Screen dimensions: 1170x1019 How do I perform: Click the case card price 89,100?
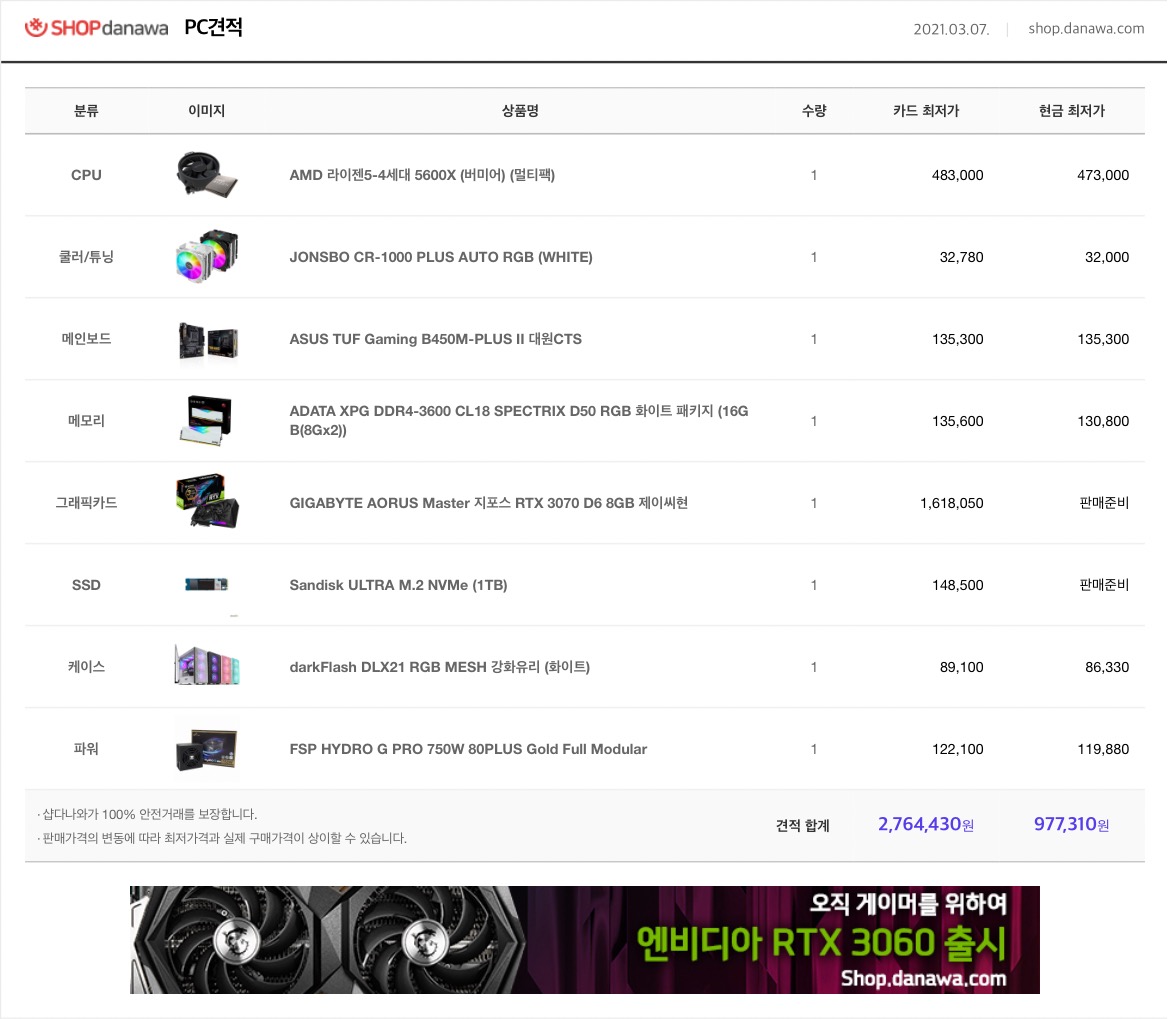[x=961, y=668]
